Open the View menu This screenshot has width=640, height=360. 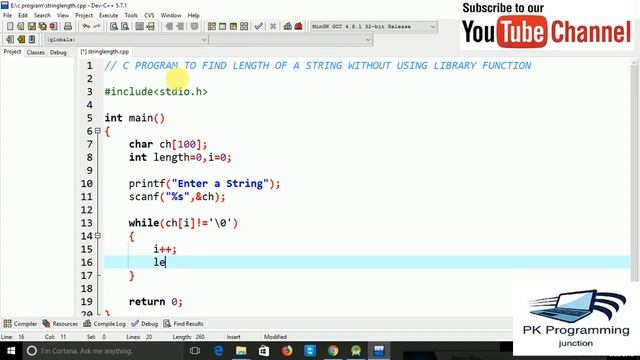[62, 16]
